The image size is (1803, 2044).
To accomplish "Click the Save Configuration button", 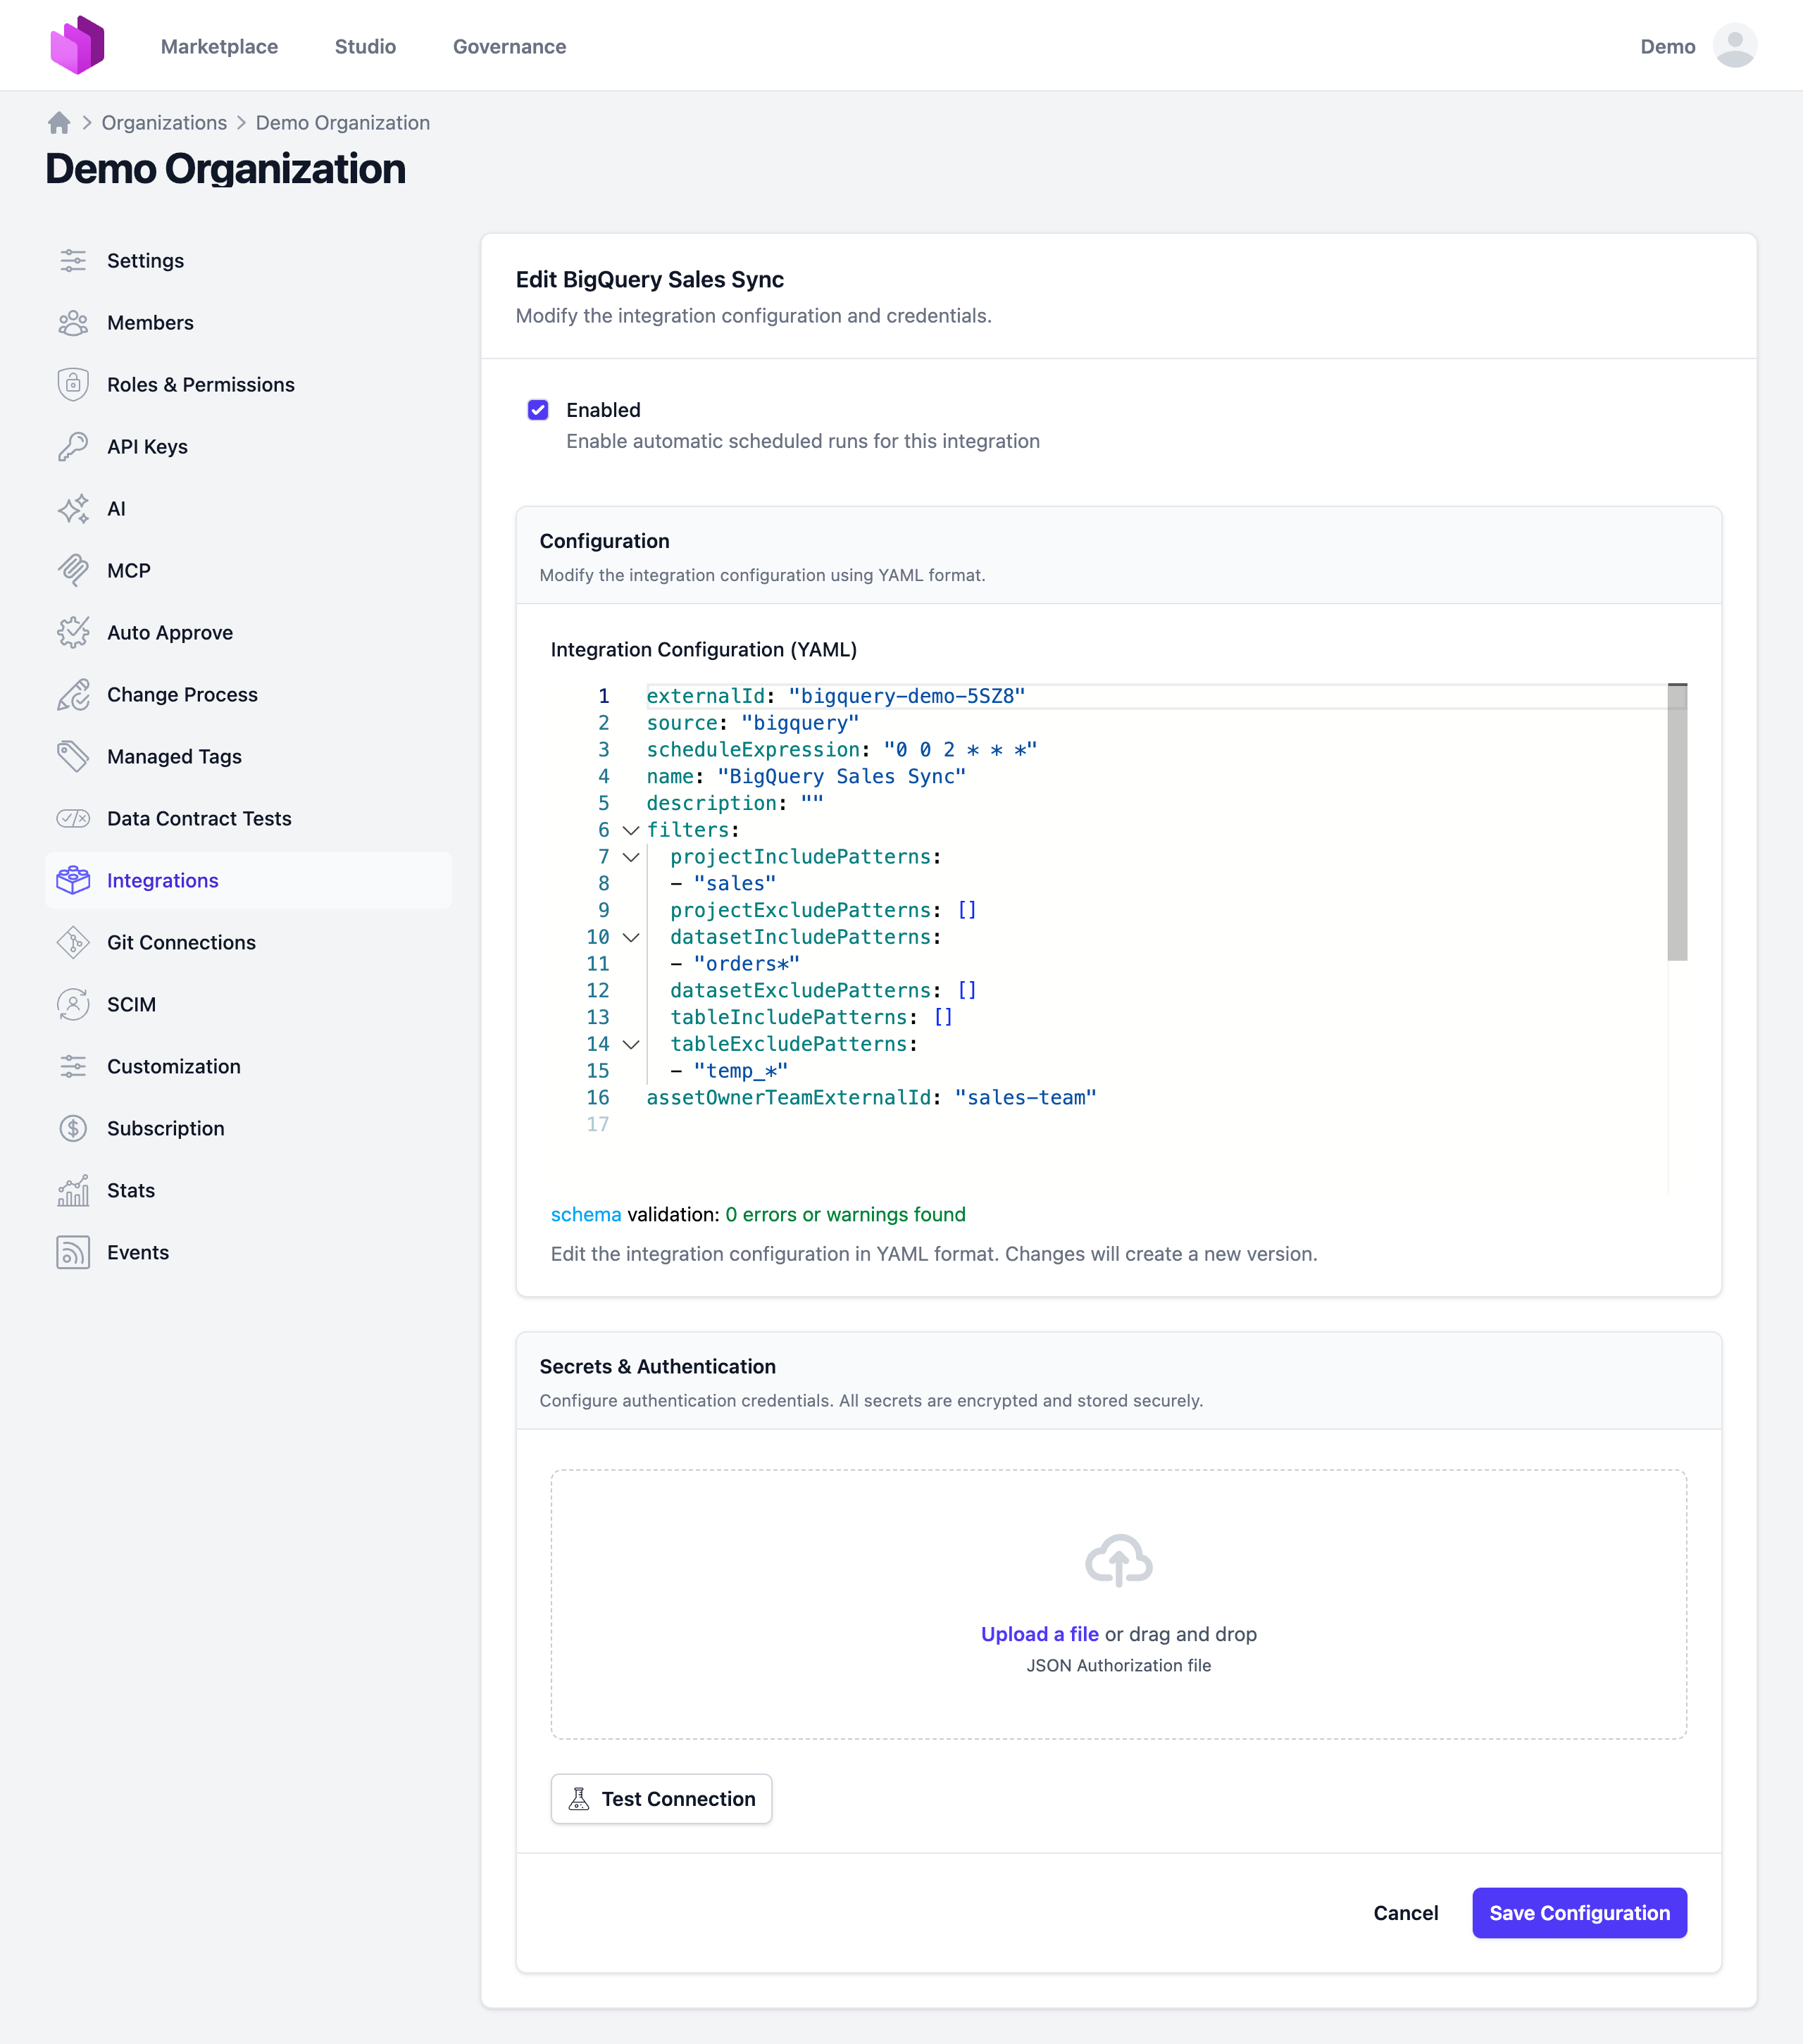I will (1578, 1913).
